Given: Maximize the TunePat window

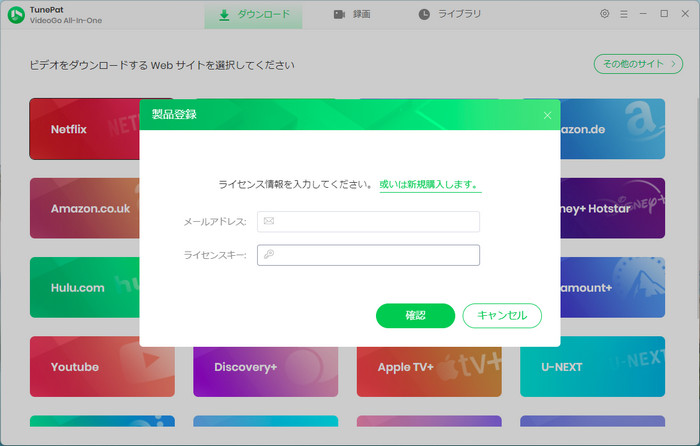Looking at the screenshot, I should [x=664, y=14].
